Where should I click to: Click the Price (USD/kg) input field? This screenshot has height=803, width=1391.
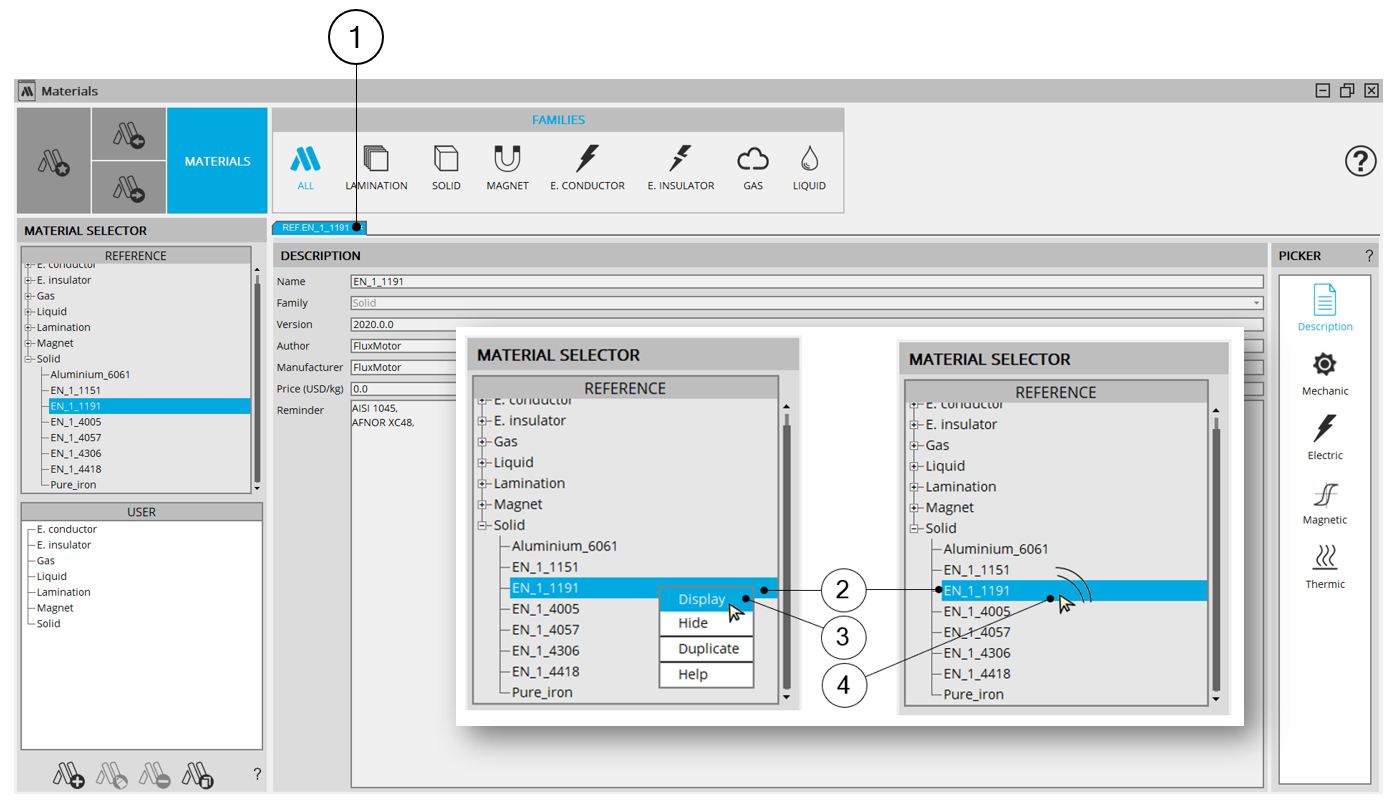pos(806,389)
